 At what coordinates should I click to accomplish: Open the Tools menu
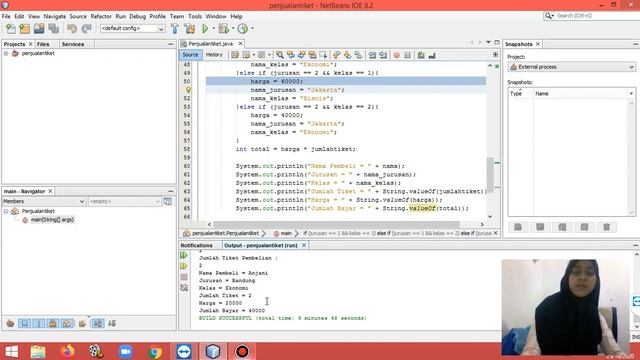click(x=195, y=16)
